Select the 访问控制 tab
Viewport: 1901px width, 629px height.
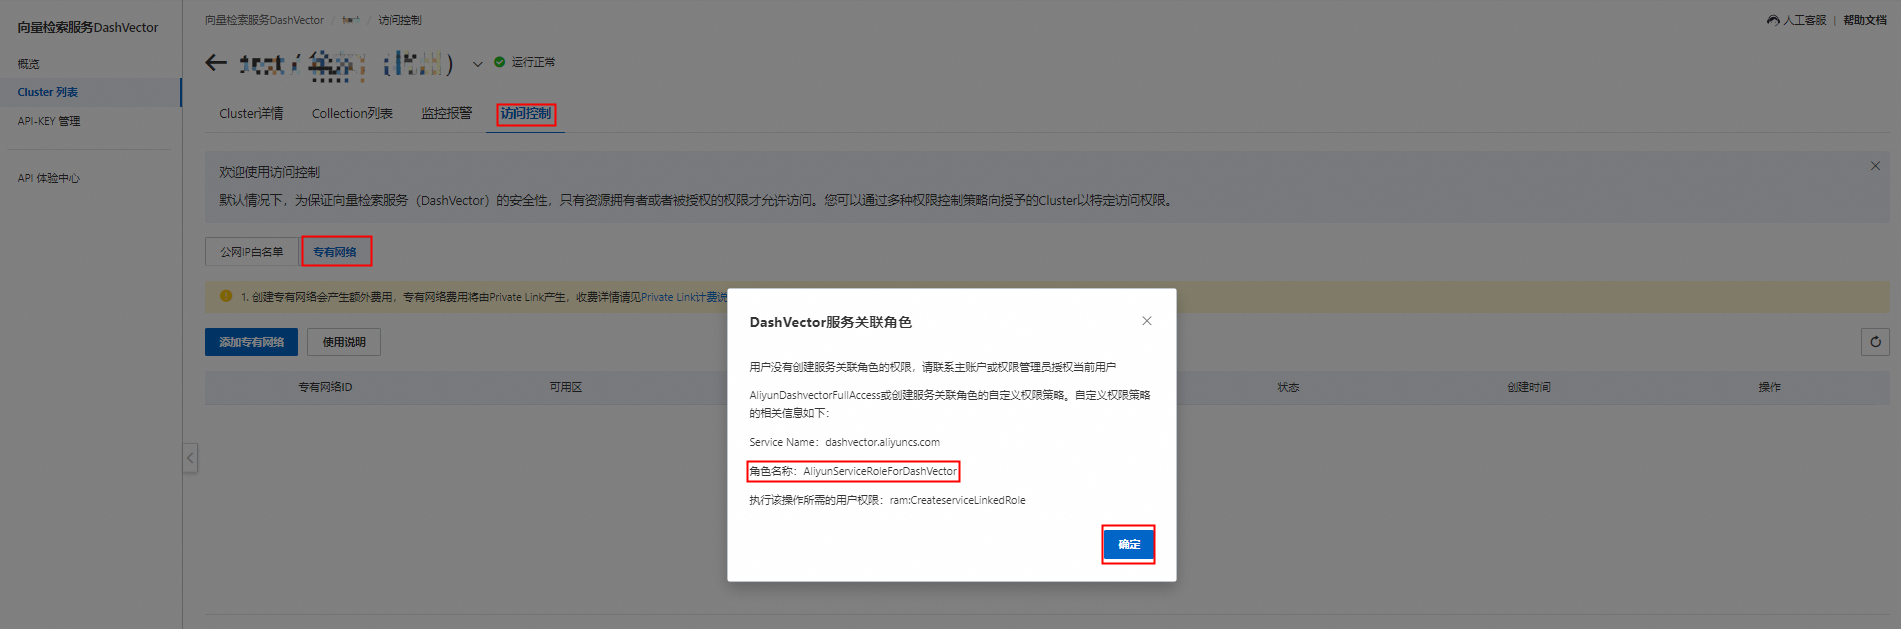526,114
